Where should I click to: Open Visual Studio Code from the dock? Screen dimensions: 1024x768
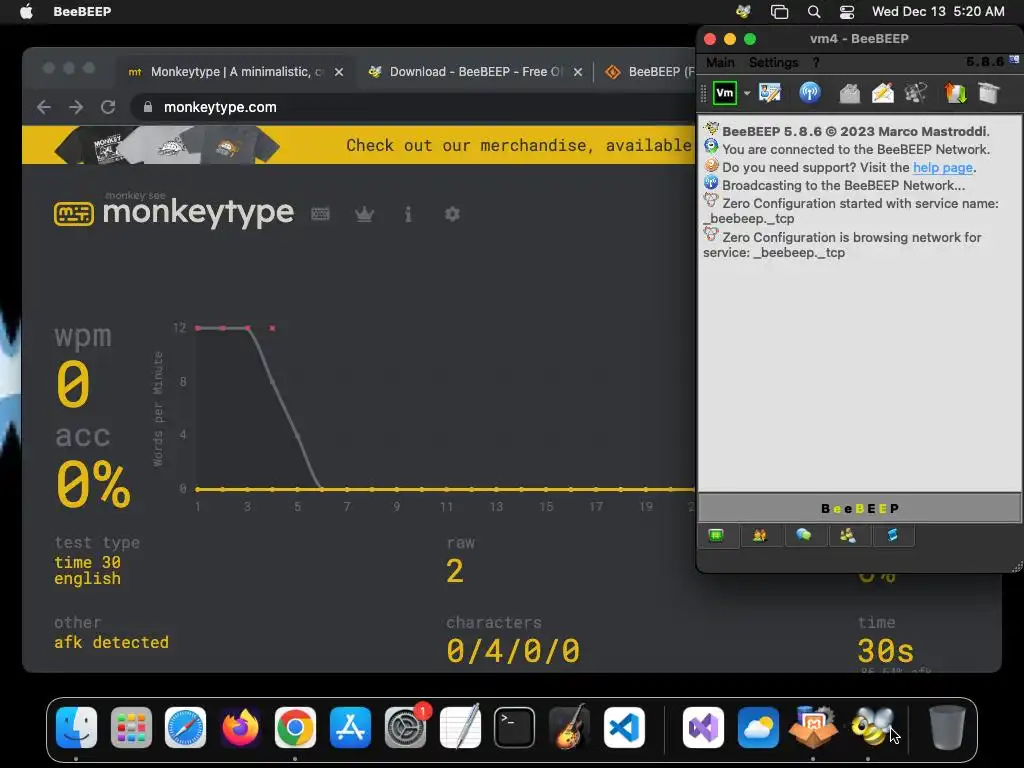pyautogui.click(x=624, y=728)
